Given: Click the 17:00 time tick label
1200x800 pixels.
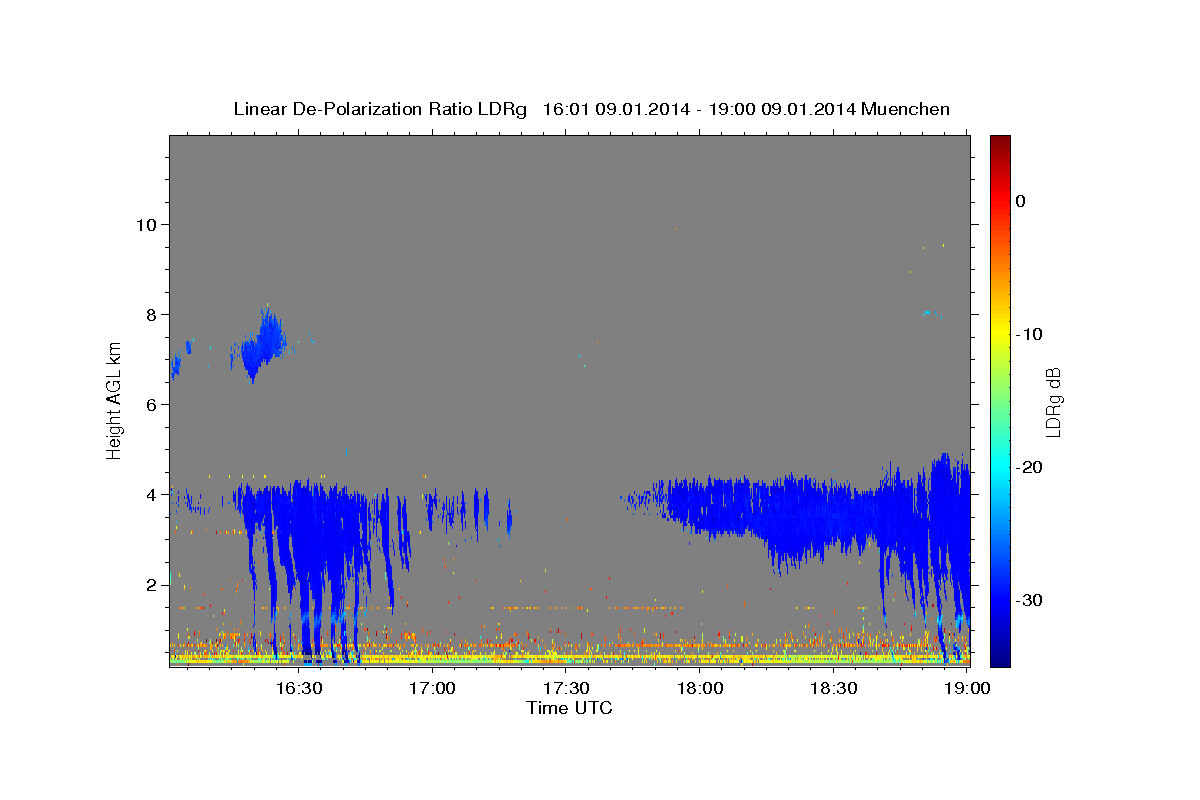Looking at the screenshot, I should click(433, 689).
